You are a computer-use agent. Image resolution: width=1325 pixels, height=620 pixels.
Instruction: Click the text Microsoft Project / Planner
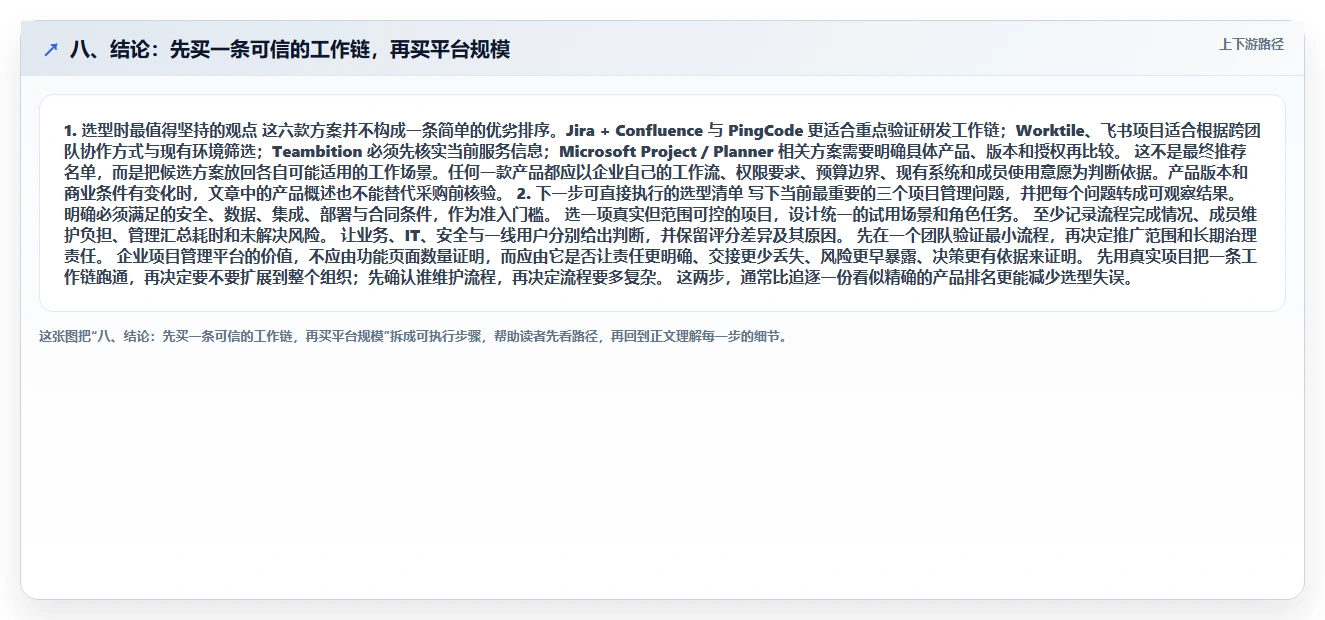666,152
